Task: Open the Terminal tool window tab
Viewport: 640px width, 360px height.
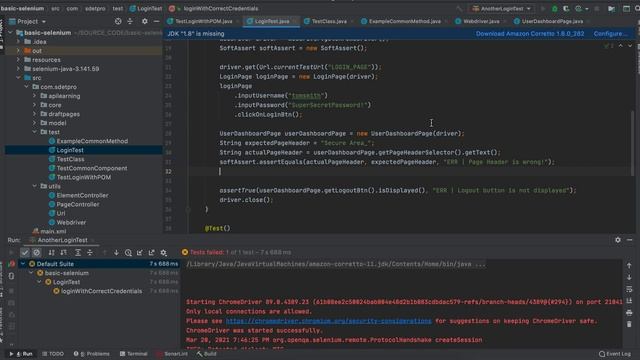Action: [133, 354]
